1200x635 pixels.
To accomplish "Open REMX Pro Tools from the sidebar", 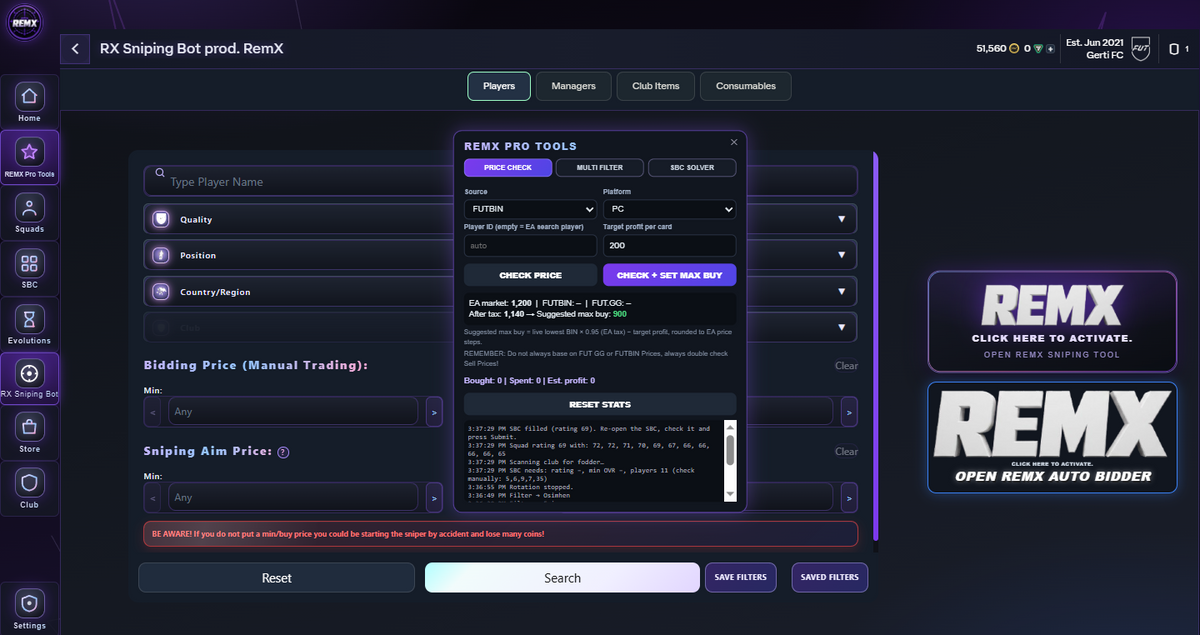I will click(29, 158).
